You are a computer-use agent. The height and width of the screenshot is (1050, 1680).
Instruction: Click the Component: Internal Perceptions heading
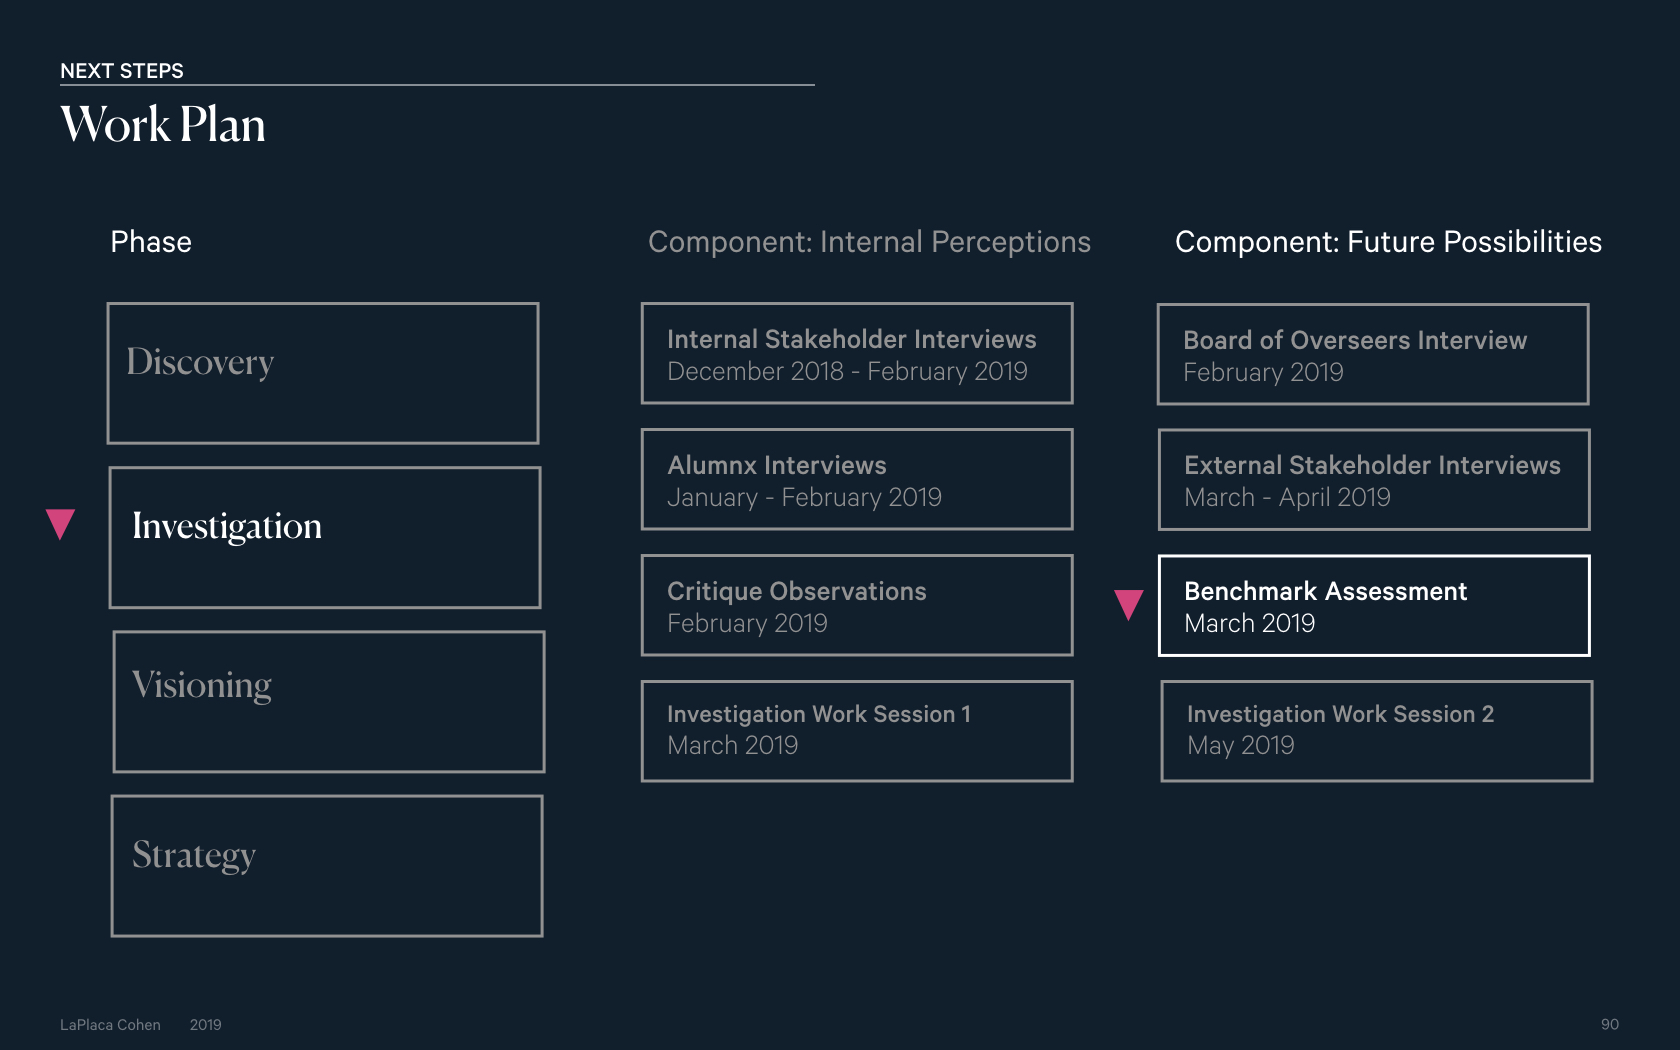869,242
